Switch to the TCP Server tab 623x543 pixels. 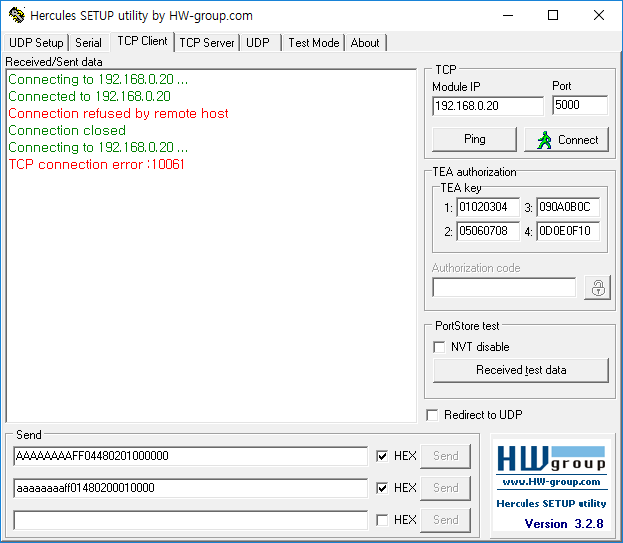click(x=207, y=43)
